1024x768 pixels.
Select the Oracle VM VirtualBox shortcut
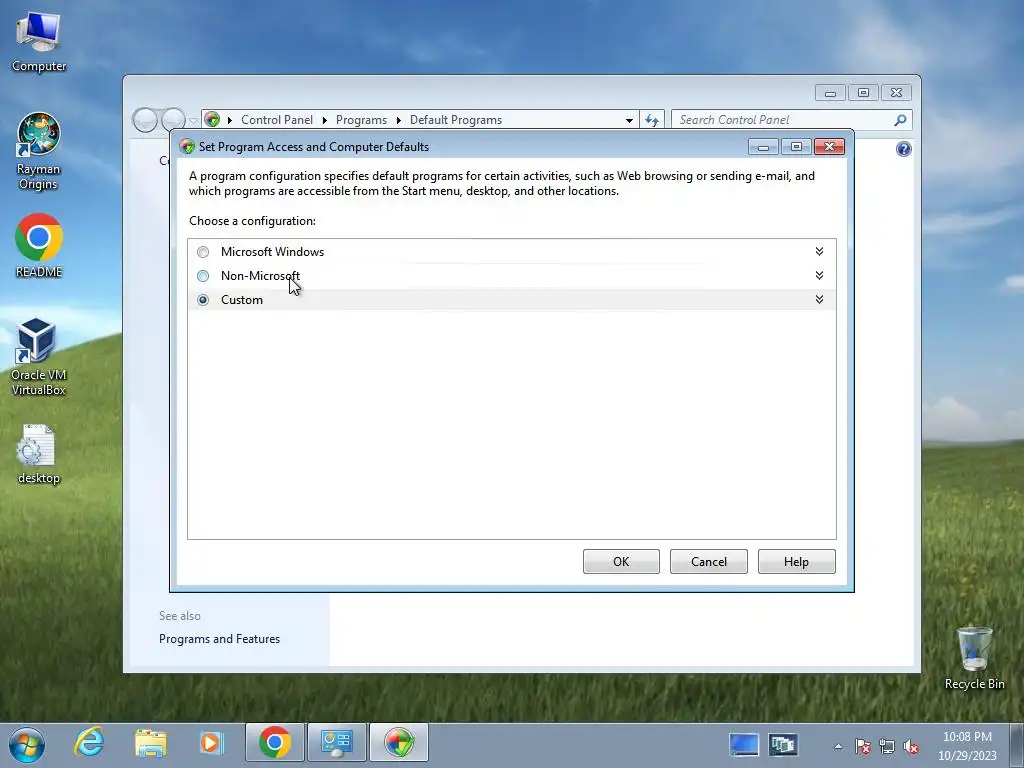[39, 357]
